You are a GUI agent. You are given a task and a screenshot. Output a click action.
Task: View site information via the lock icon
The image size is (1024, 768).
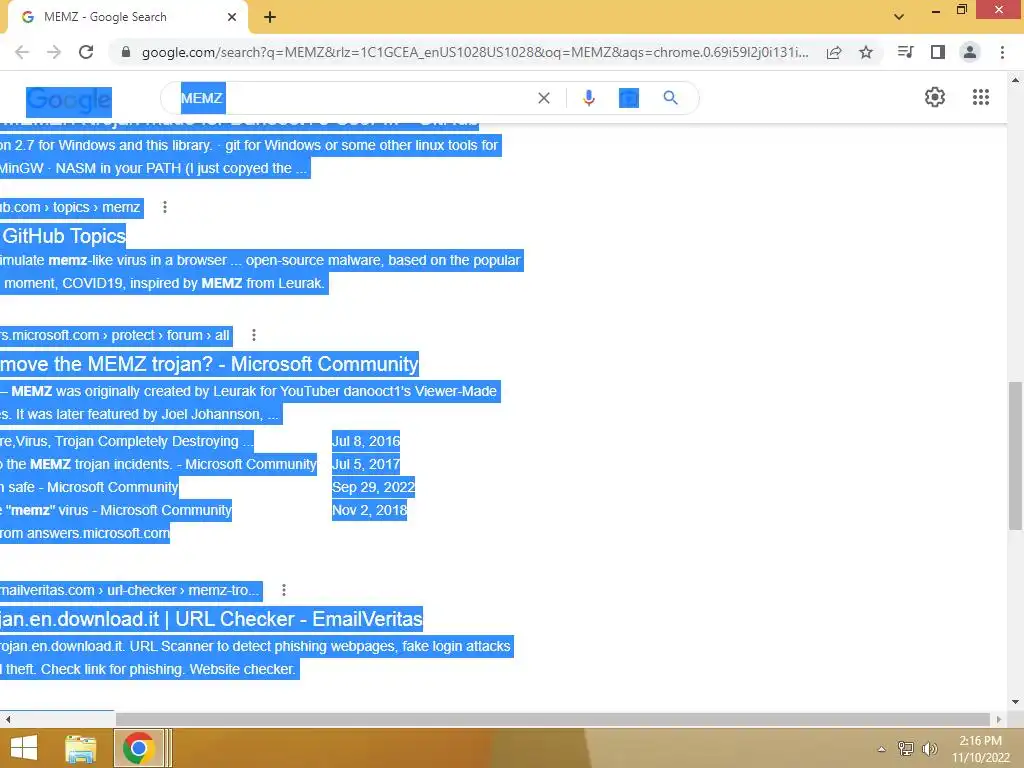pos(126,52)
